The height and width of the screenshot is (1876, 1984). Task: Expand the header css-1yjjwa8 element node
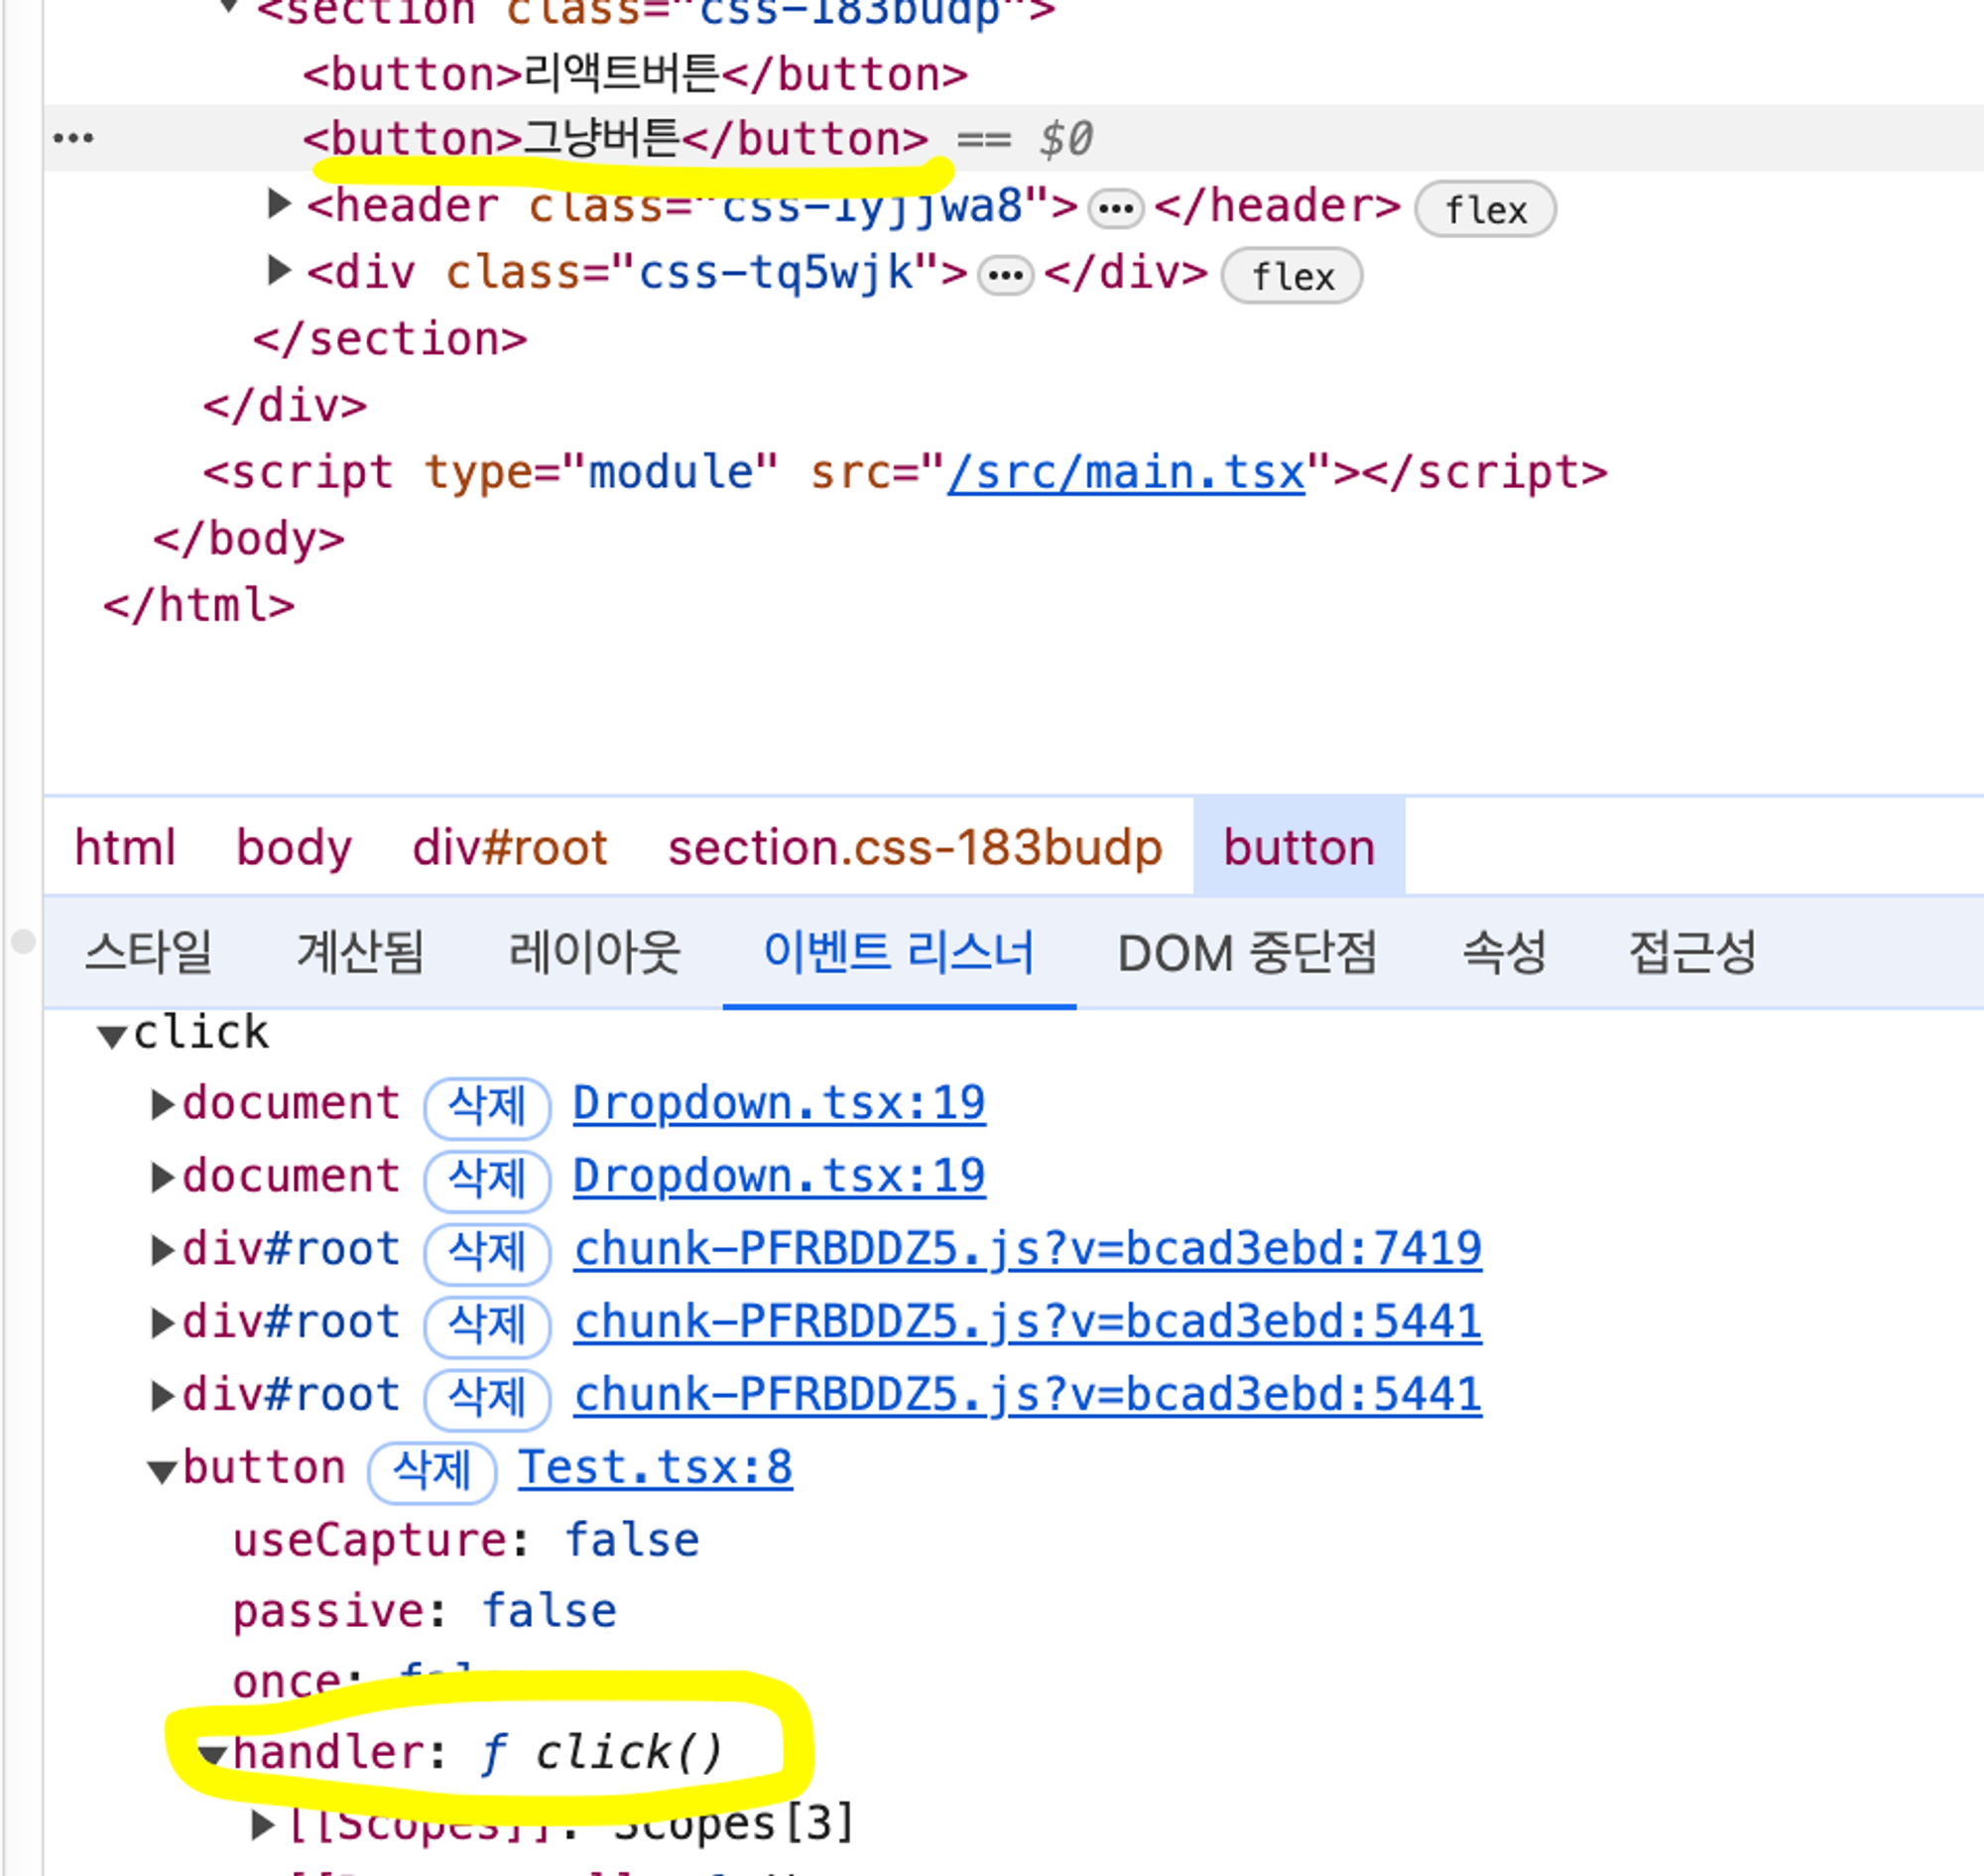[279, 204]
